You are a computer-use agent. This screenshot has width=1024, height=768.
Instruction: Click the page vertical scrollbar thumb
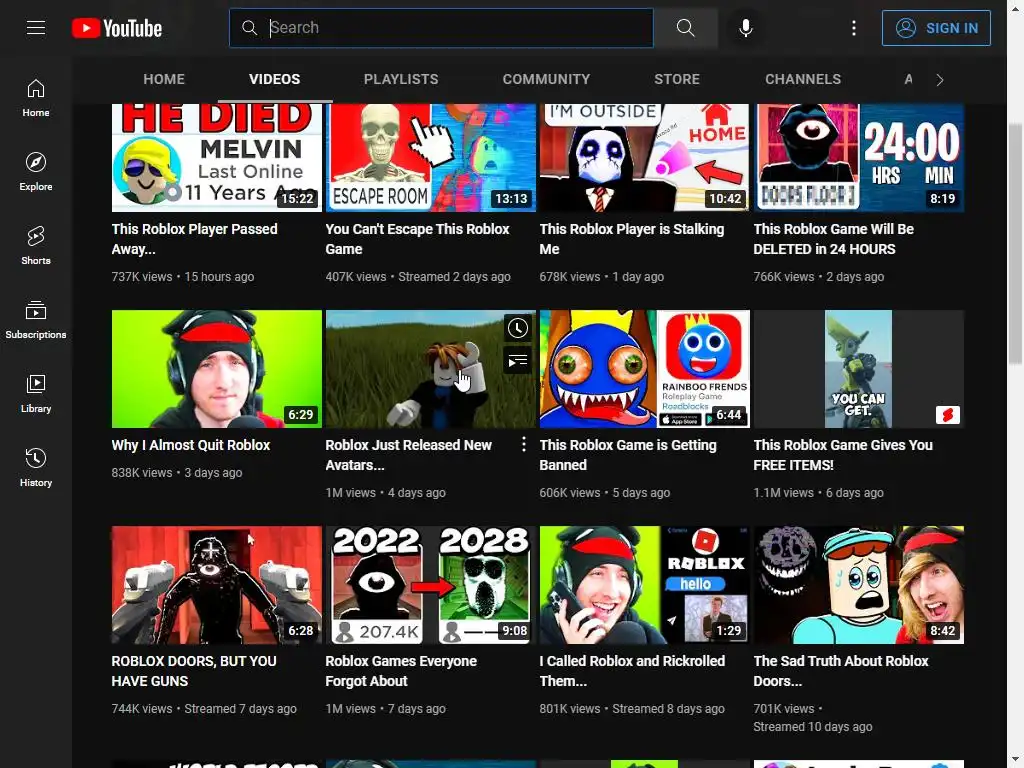[1015, 244]
